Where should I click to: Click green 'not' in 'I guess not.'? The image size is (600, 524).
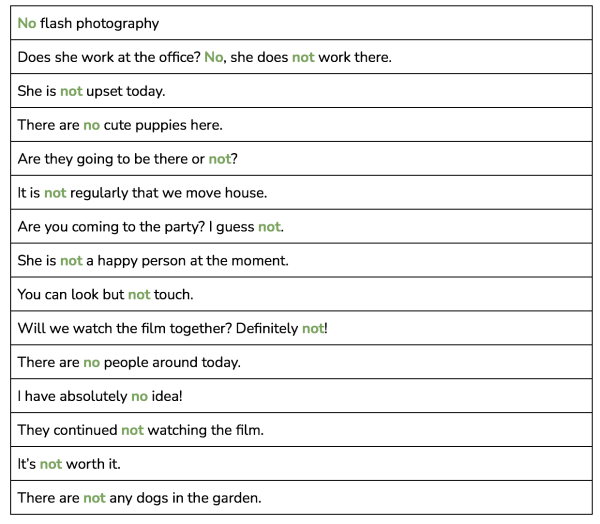pyautogui.click(x=269, y=227)
